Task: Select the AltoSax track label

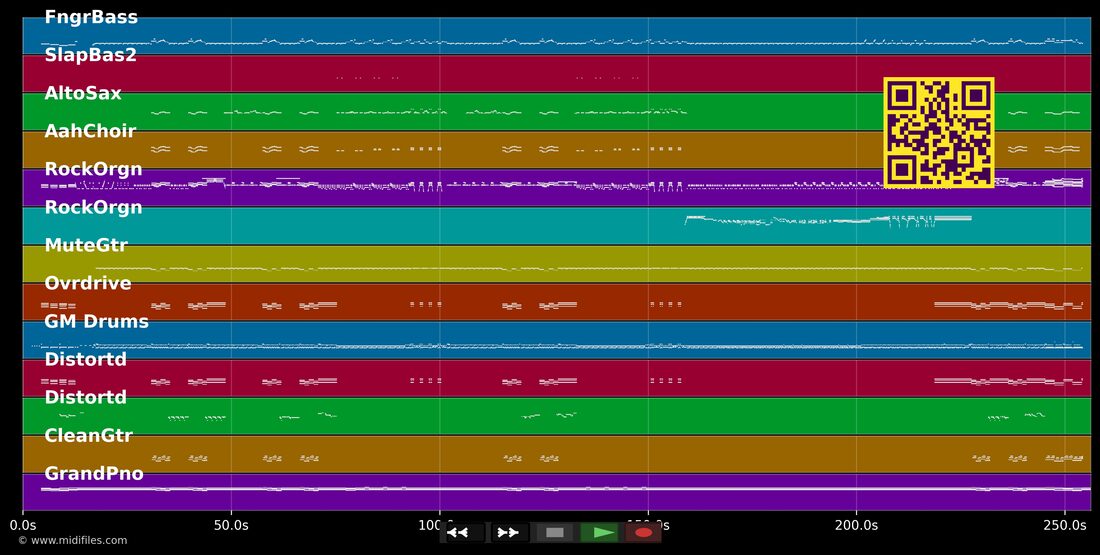Action: (83, 93)
